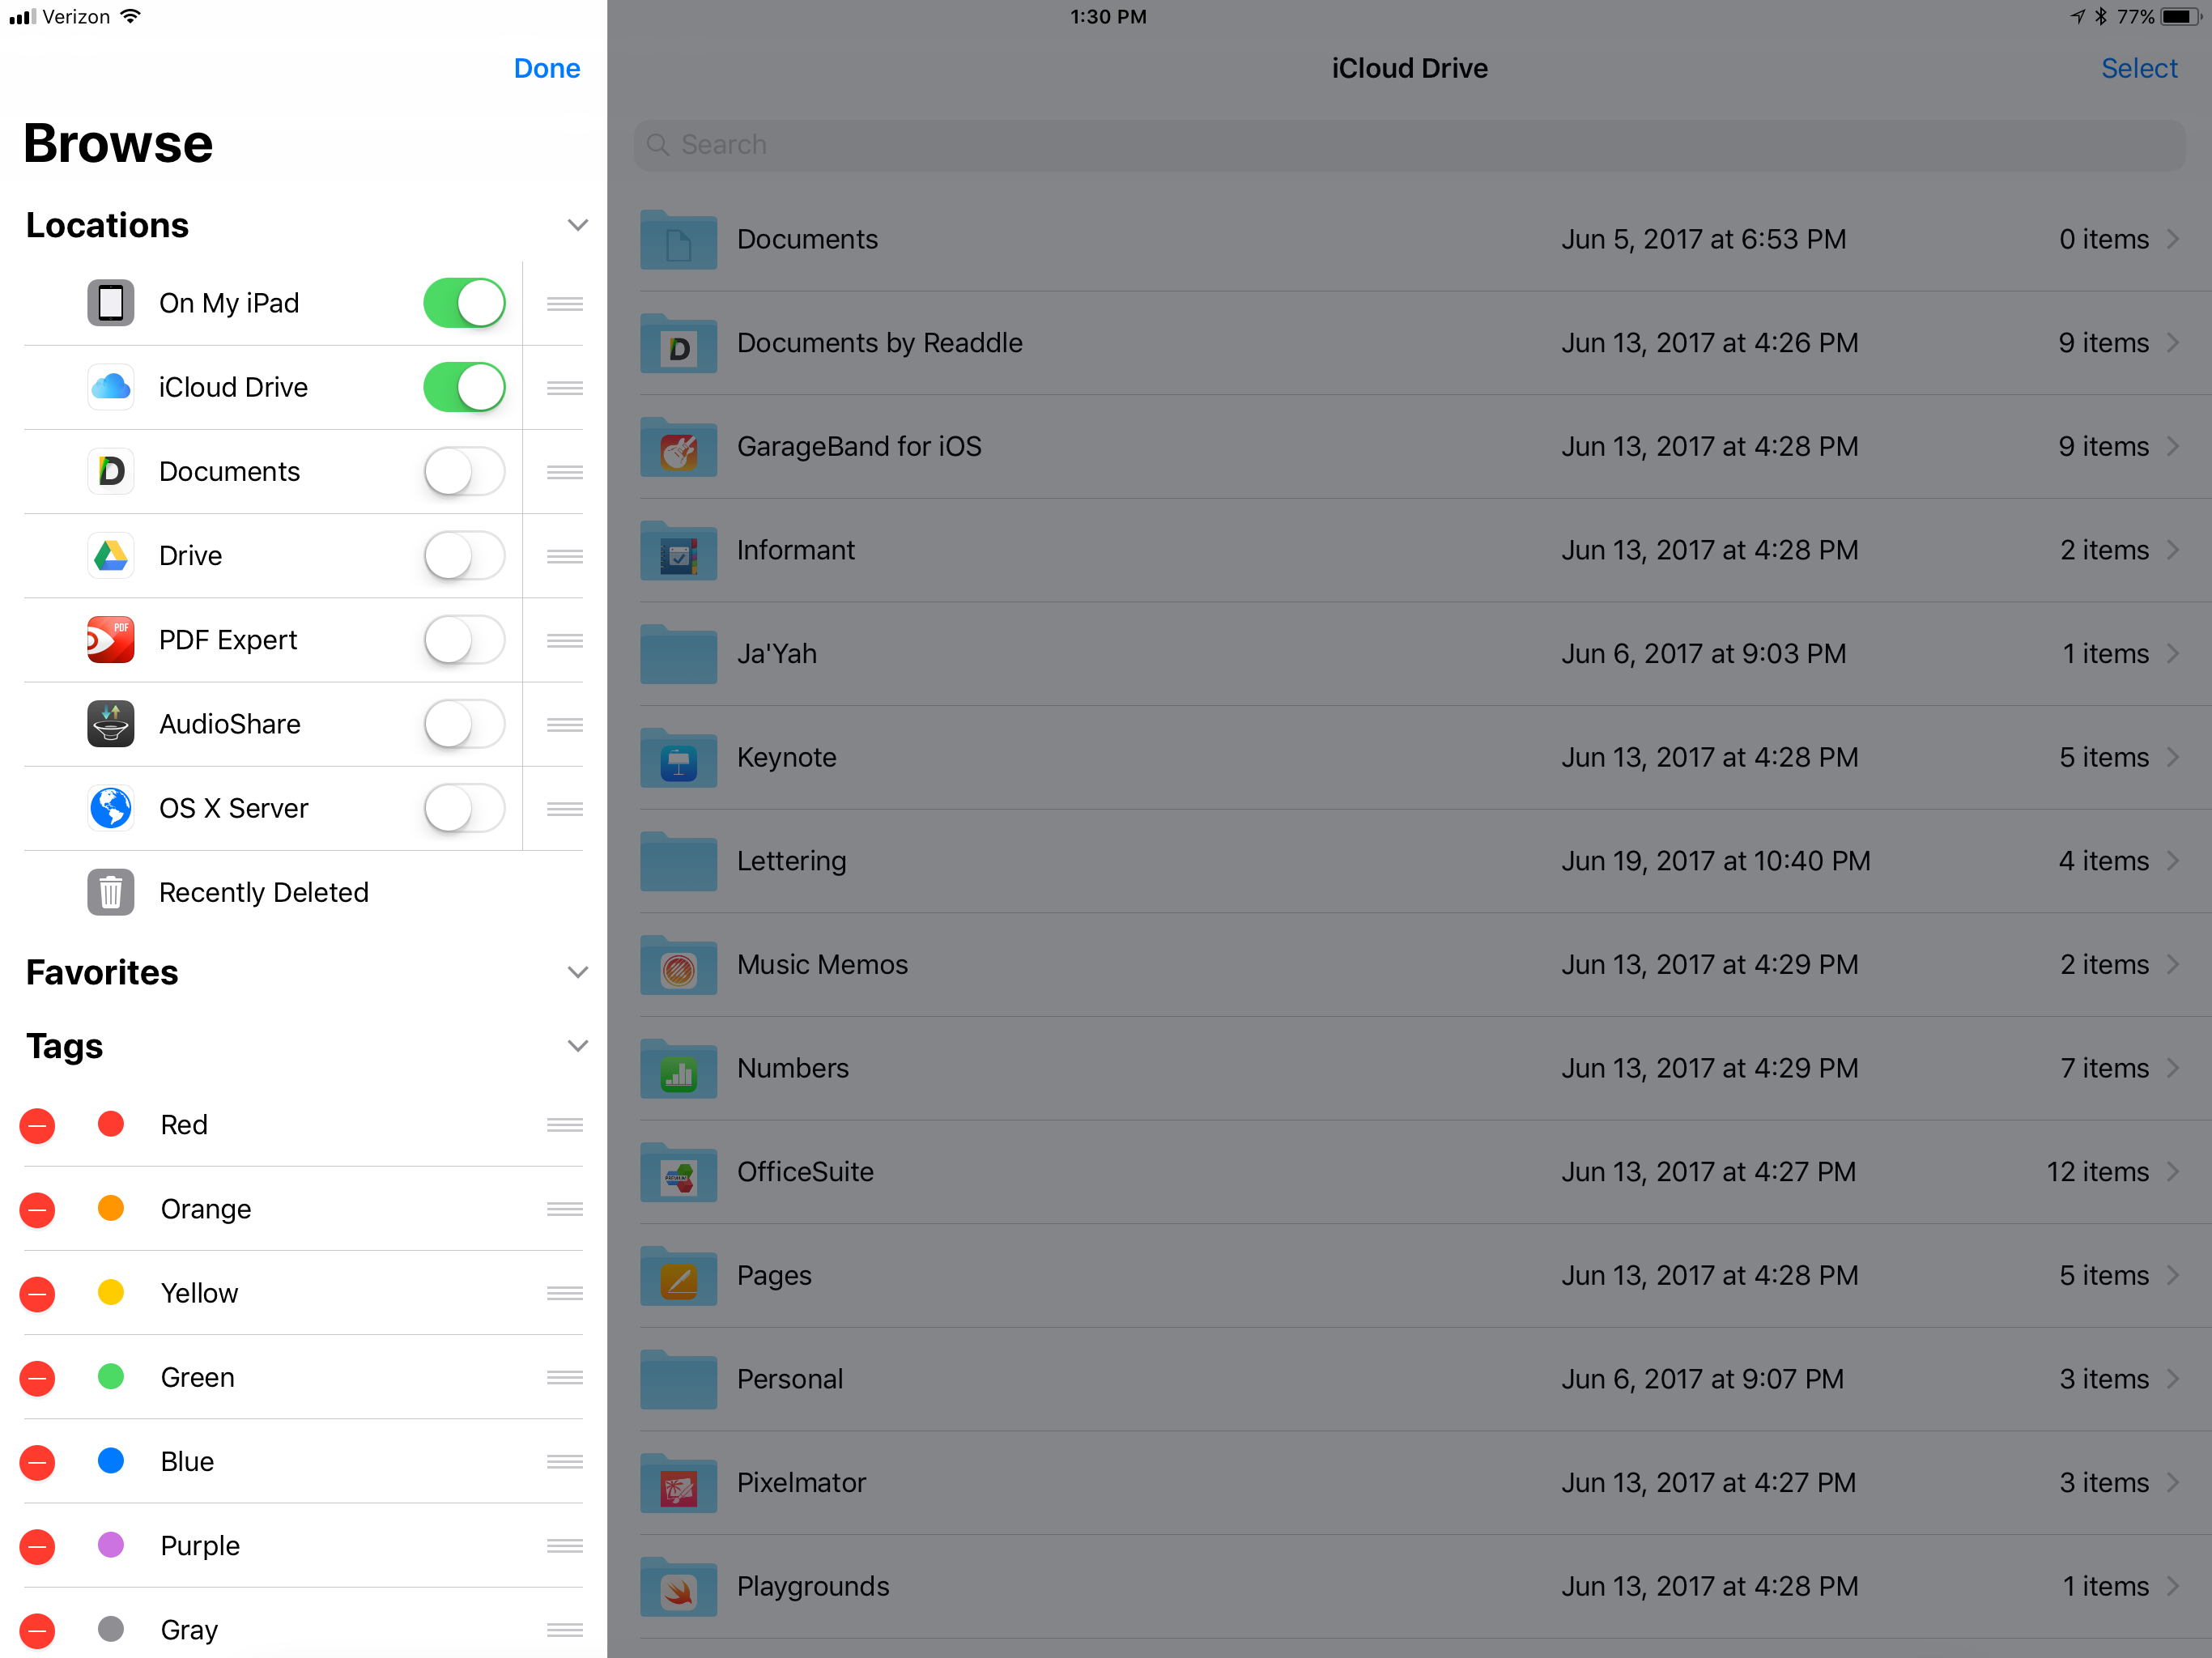Viewport: 2212px width, 1658px height.
Task: Tap the Purple tag color dot
Action: 111,1546
